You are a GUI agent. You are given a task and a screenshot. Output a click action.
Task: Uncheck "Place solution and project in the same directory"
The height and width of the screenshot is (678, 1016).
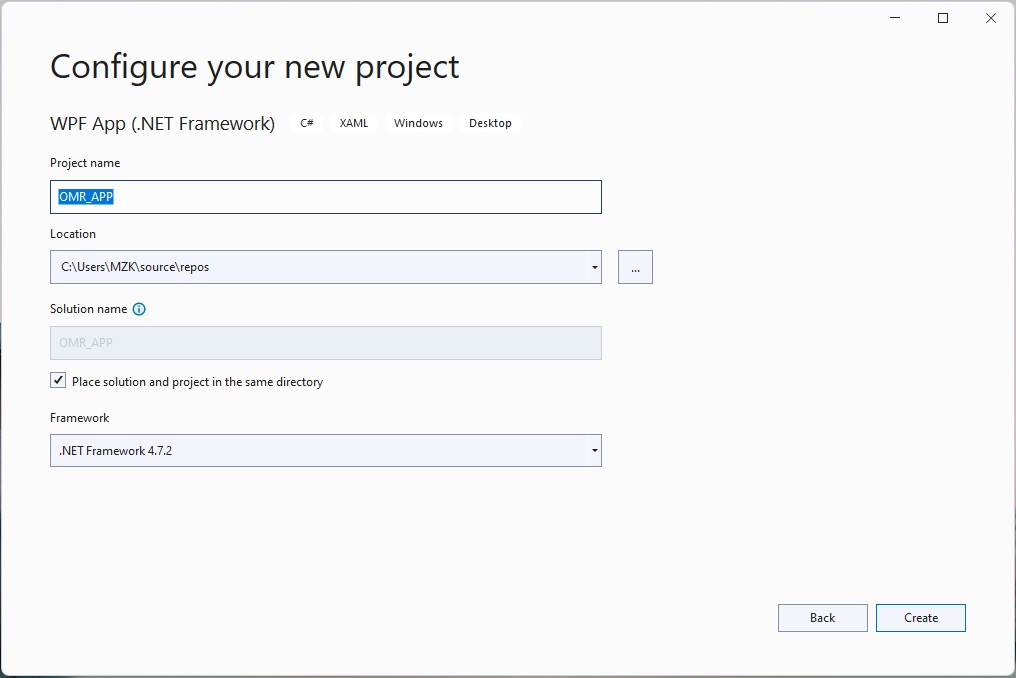58,380
